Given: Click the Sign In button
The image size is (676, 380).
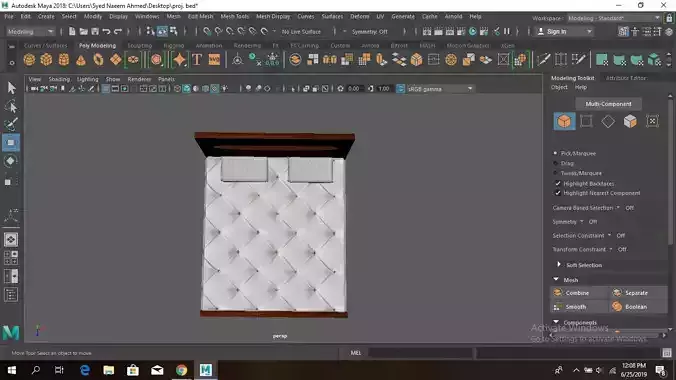Looking at the screenshot, I should click(x=564, y=31).
